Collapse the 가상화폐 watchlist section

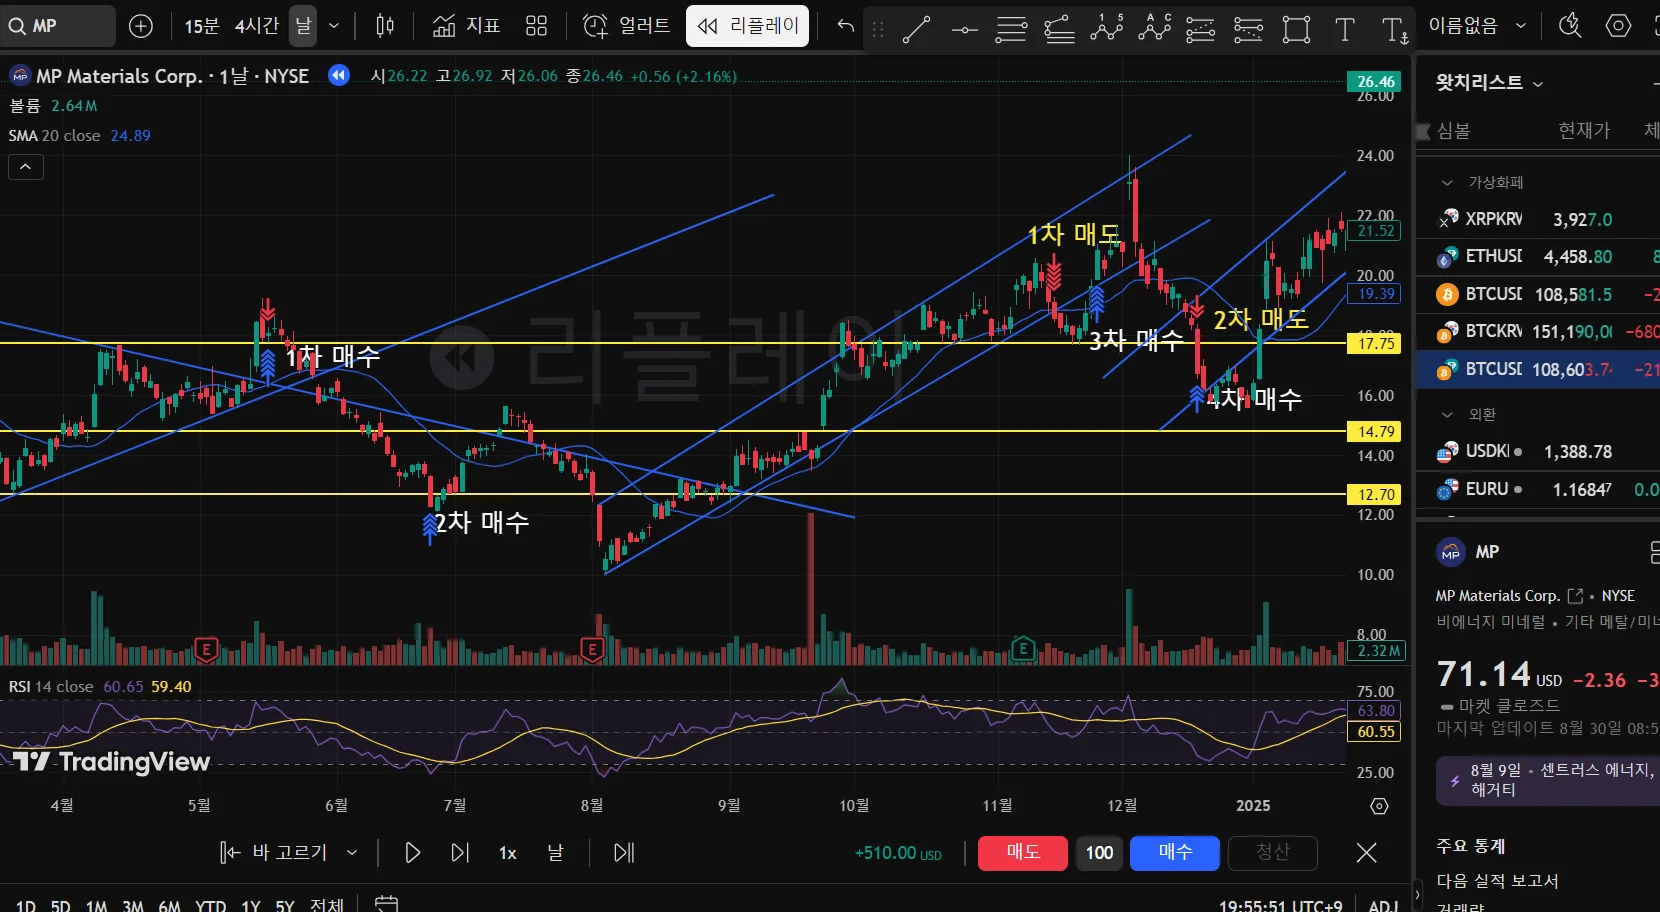pos(1447,183)
